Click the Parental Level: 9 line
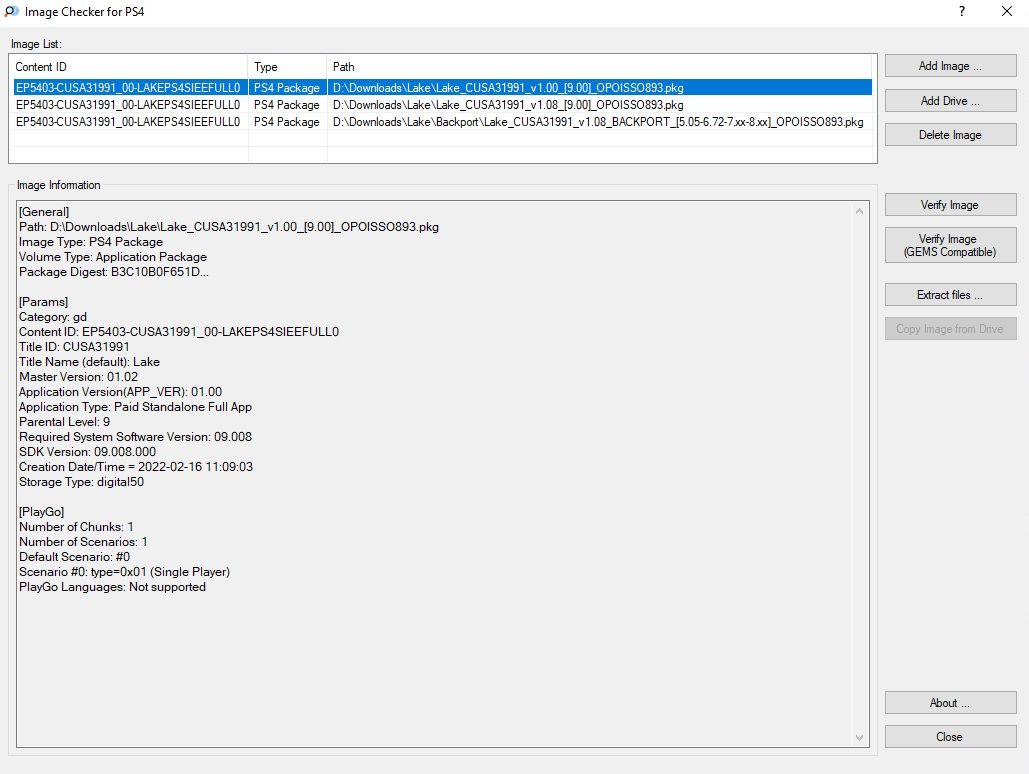 coord(64,421)
